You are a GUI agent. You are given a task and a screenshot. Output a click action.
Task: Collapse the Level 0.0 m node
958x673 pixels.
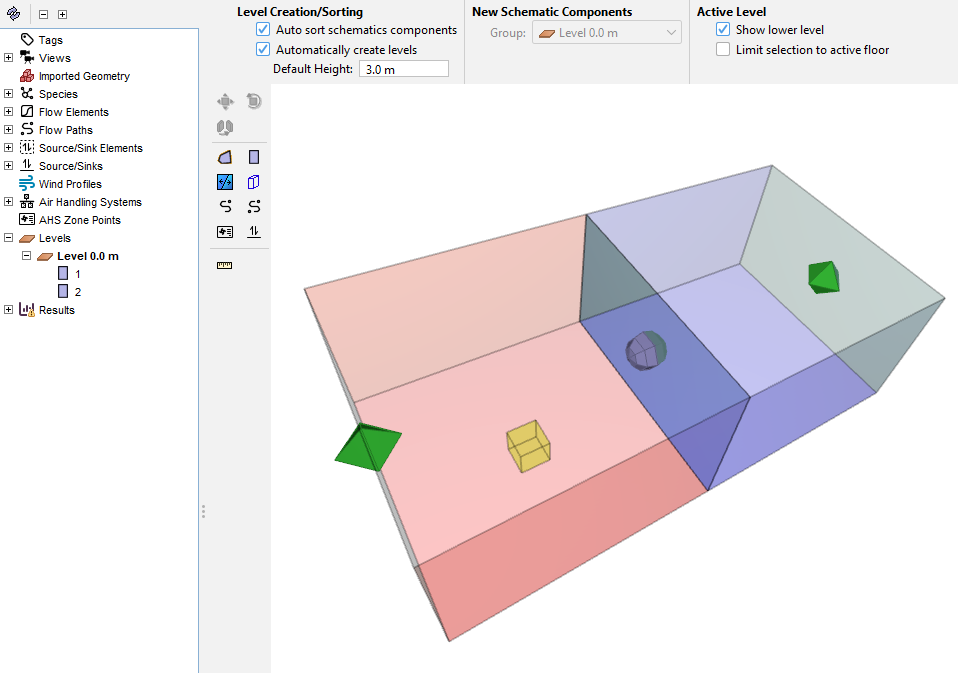(27, 256)
